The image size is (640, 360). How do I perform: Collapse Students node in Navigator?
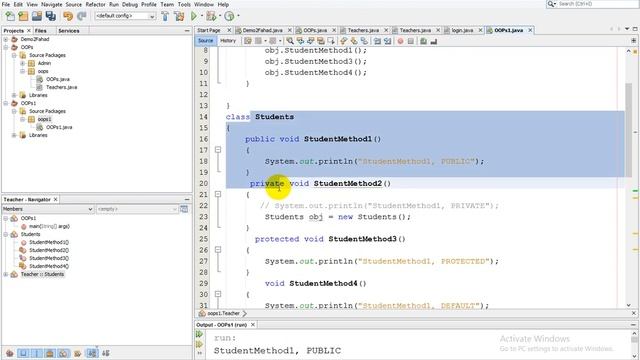6,234
